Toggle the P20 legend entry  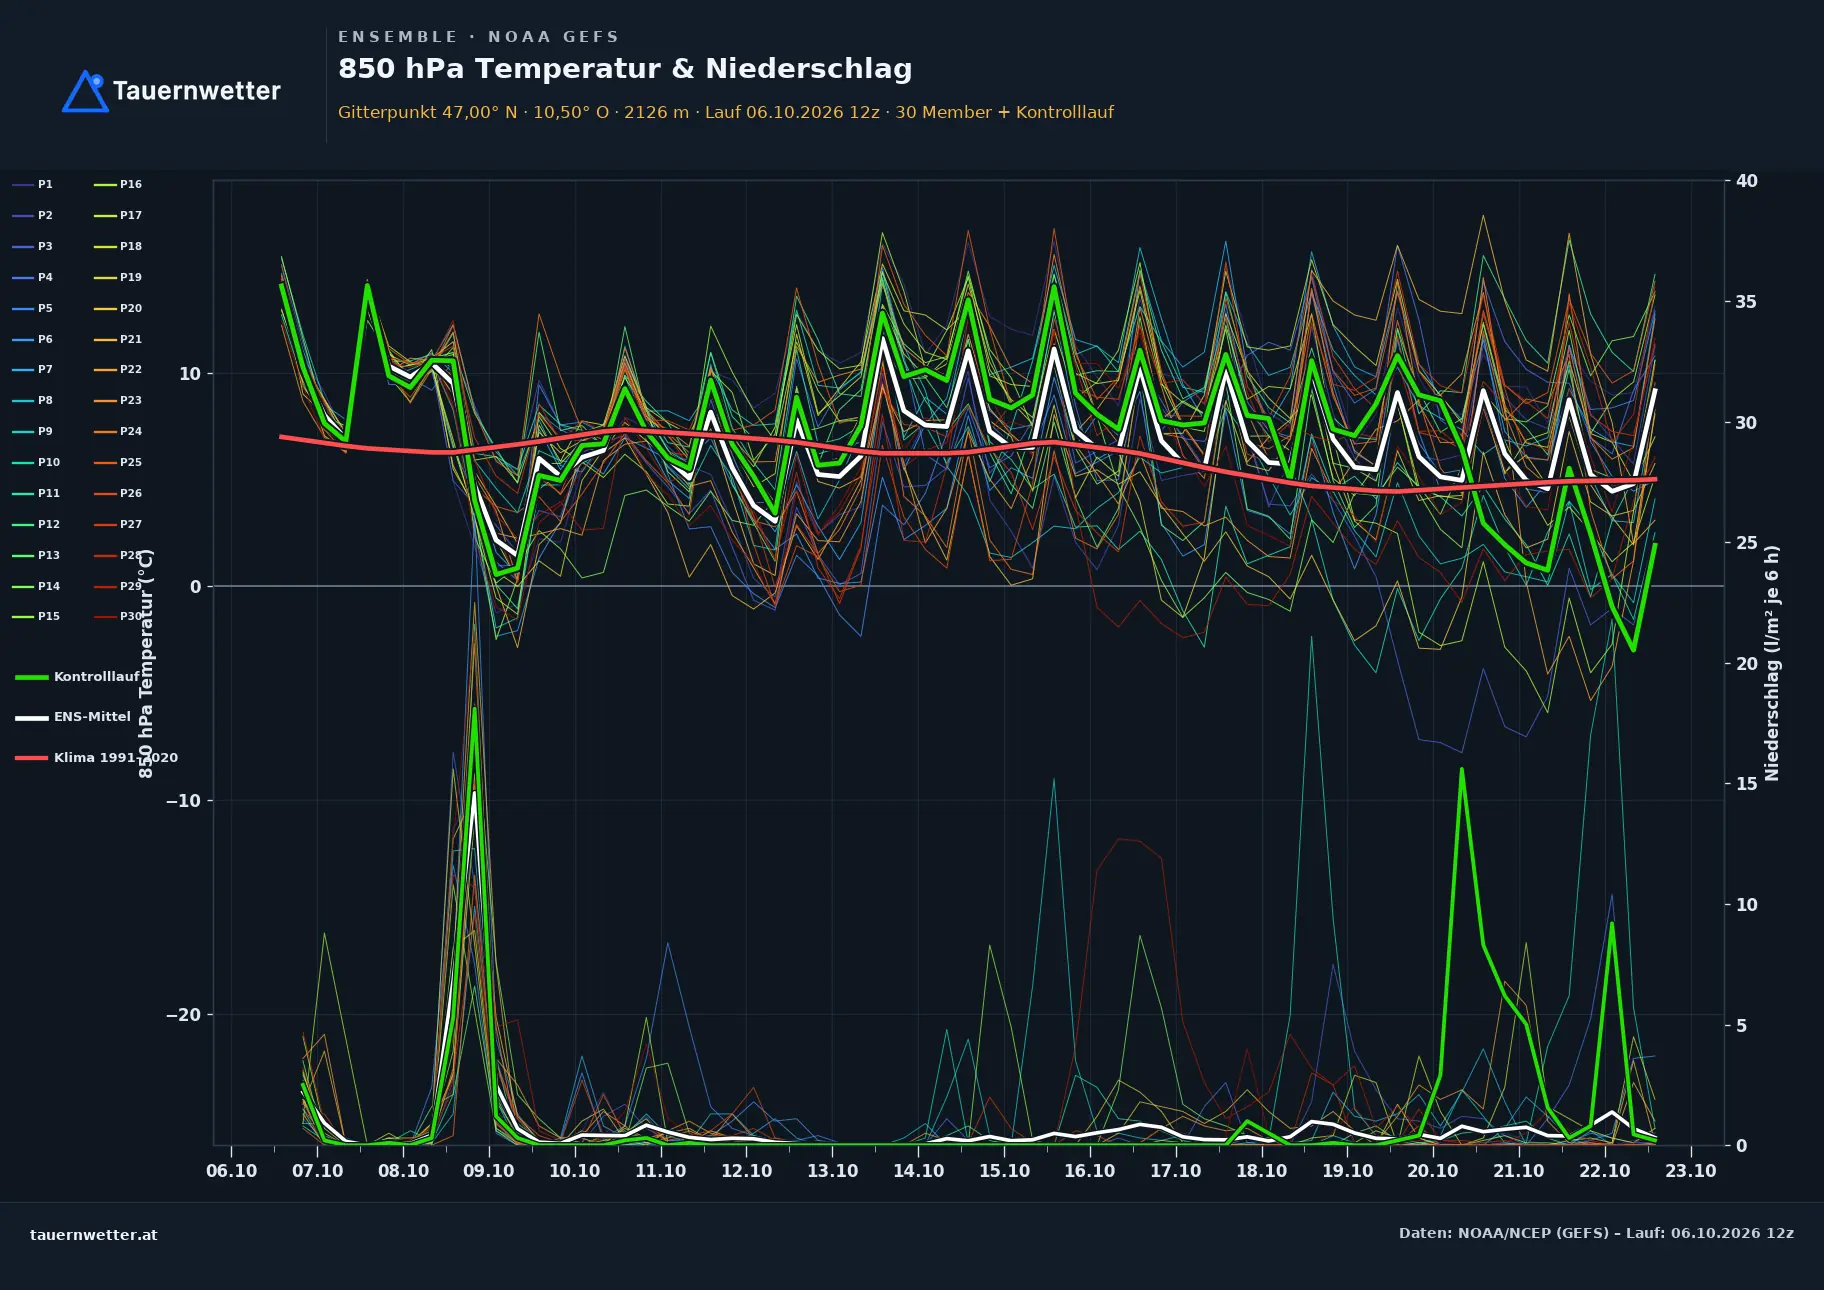pos(118,308)
